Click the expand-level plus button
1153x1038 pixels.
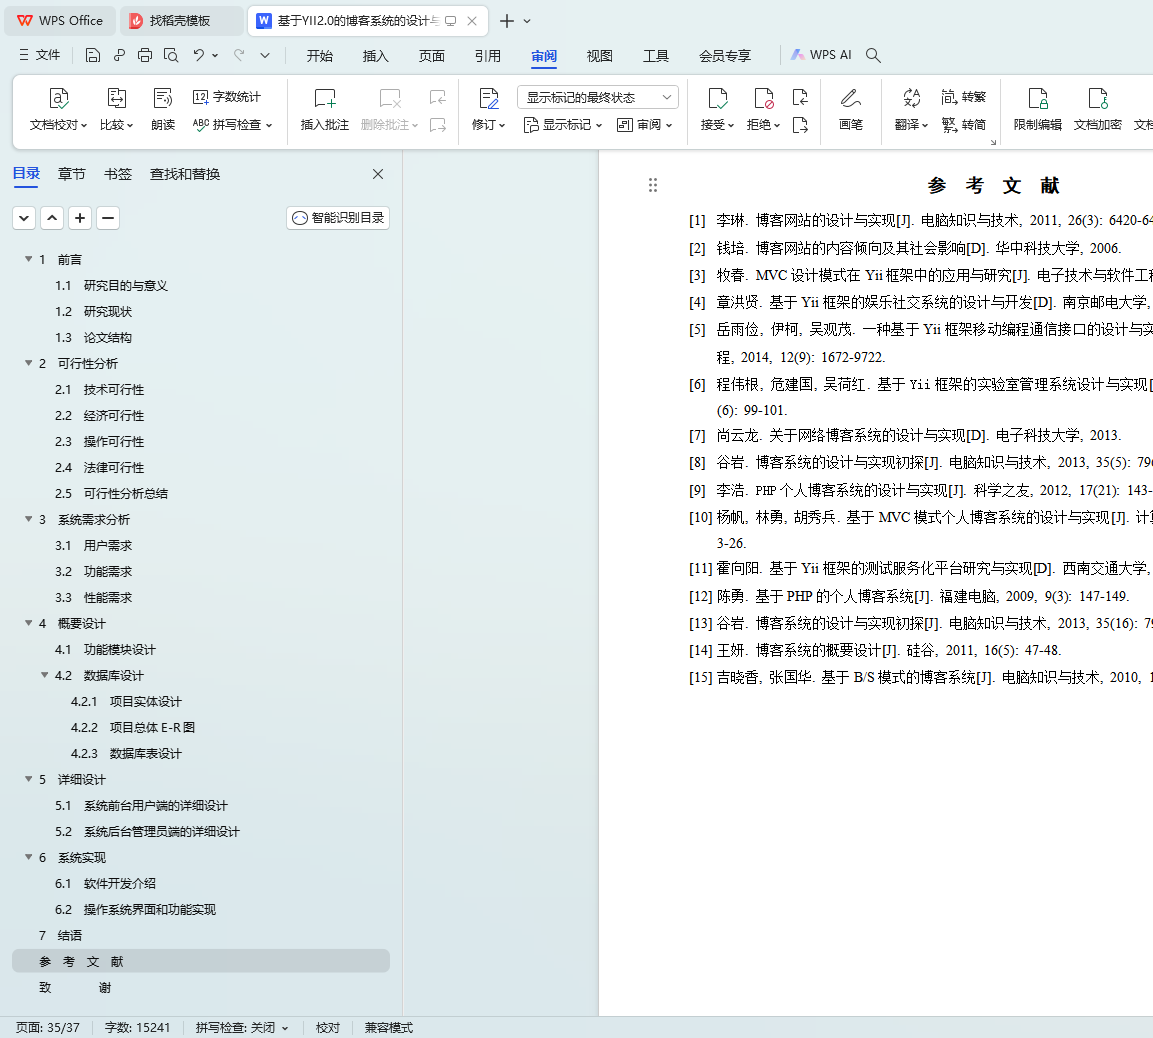(80, 218)
